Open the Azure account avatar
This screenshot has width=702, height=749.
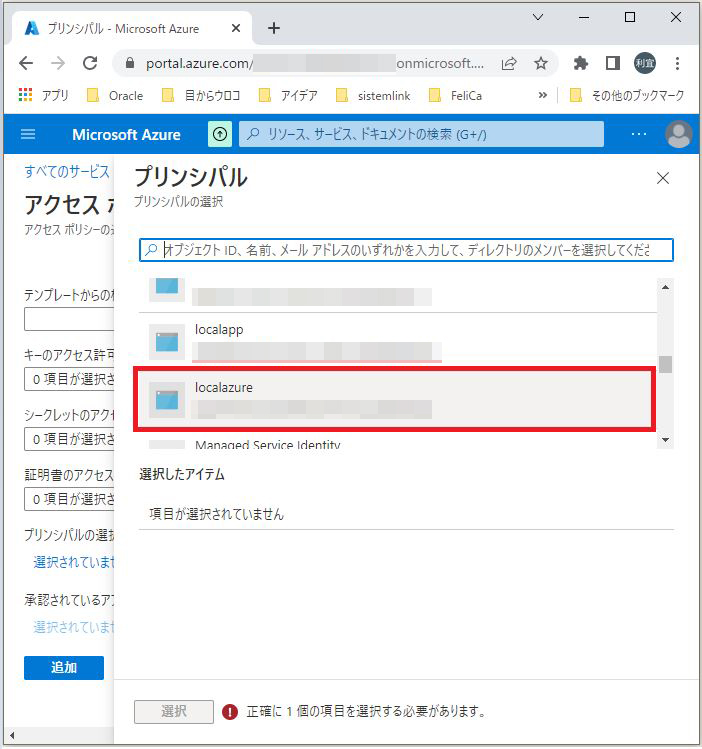pyautogui.click(x=679, y=134)
